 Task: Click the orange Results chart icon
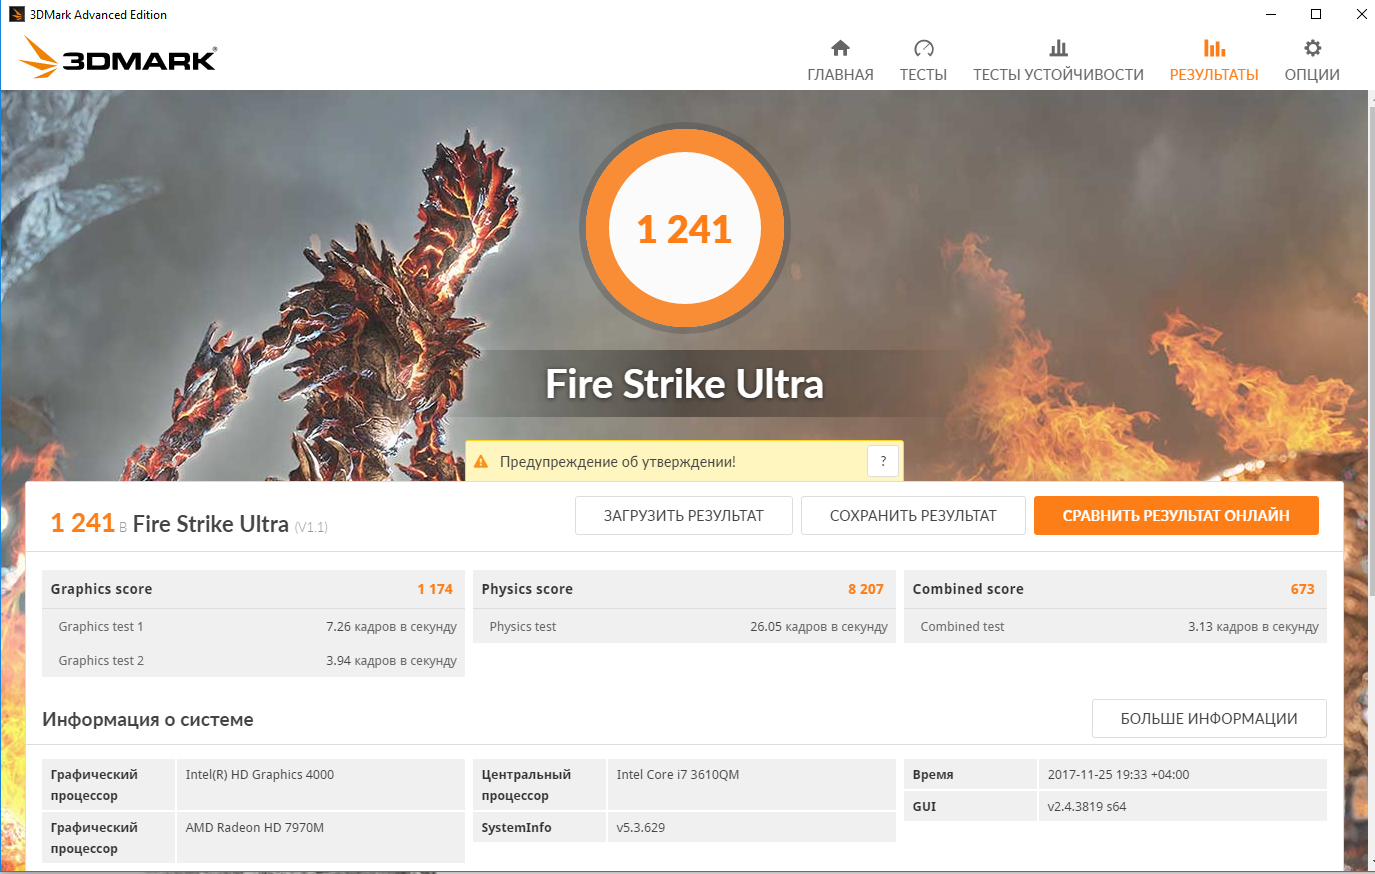point(1214,48)
